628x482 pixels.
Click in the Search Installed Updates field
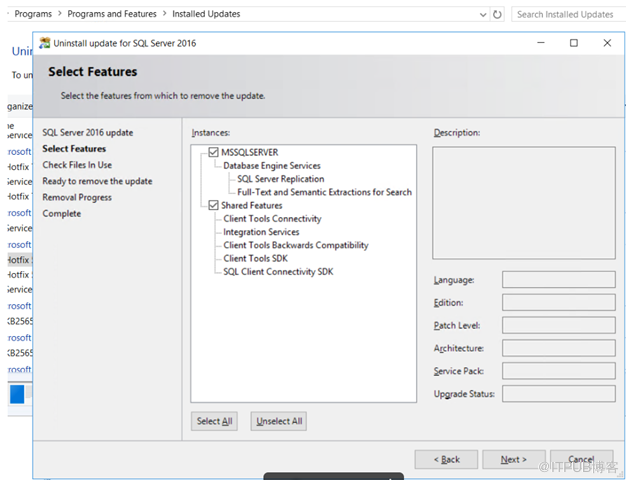(x=569, y=14)
